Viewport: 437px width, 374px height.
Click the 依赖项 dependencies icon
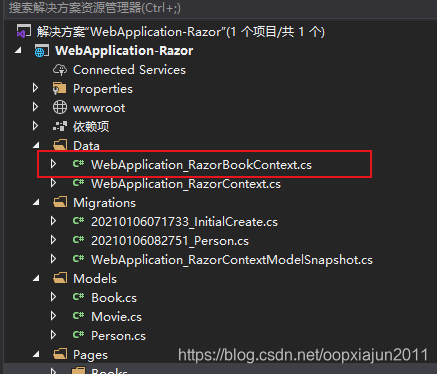coord(60,126)
